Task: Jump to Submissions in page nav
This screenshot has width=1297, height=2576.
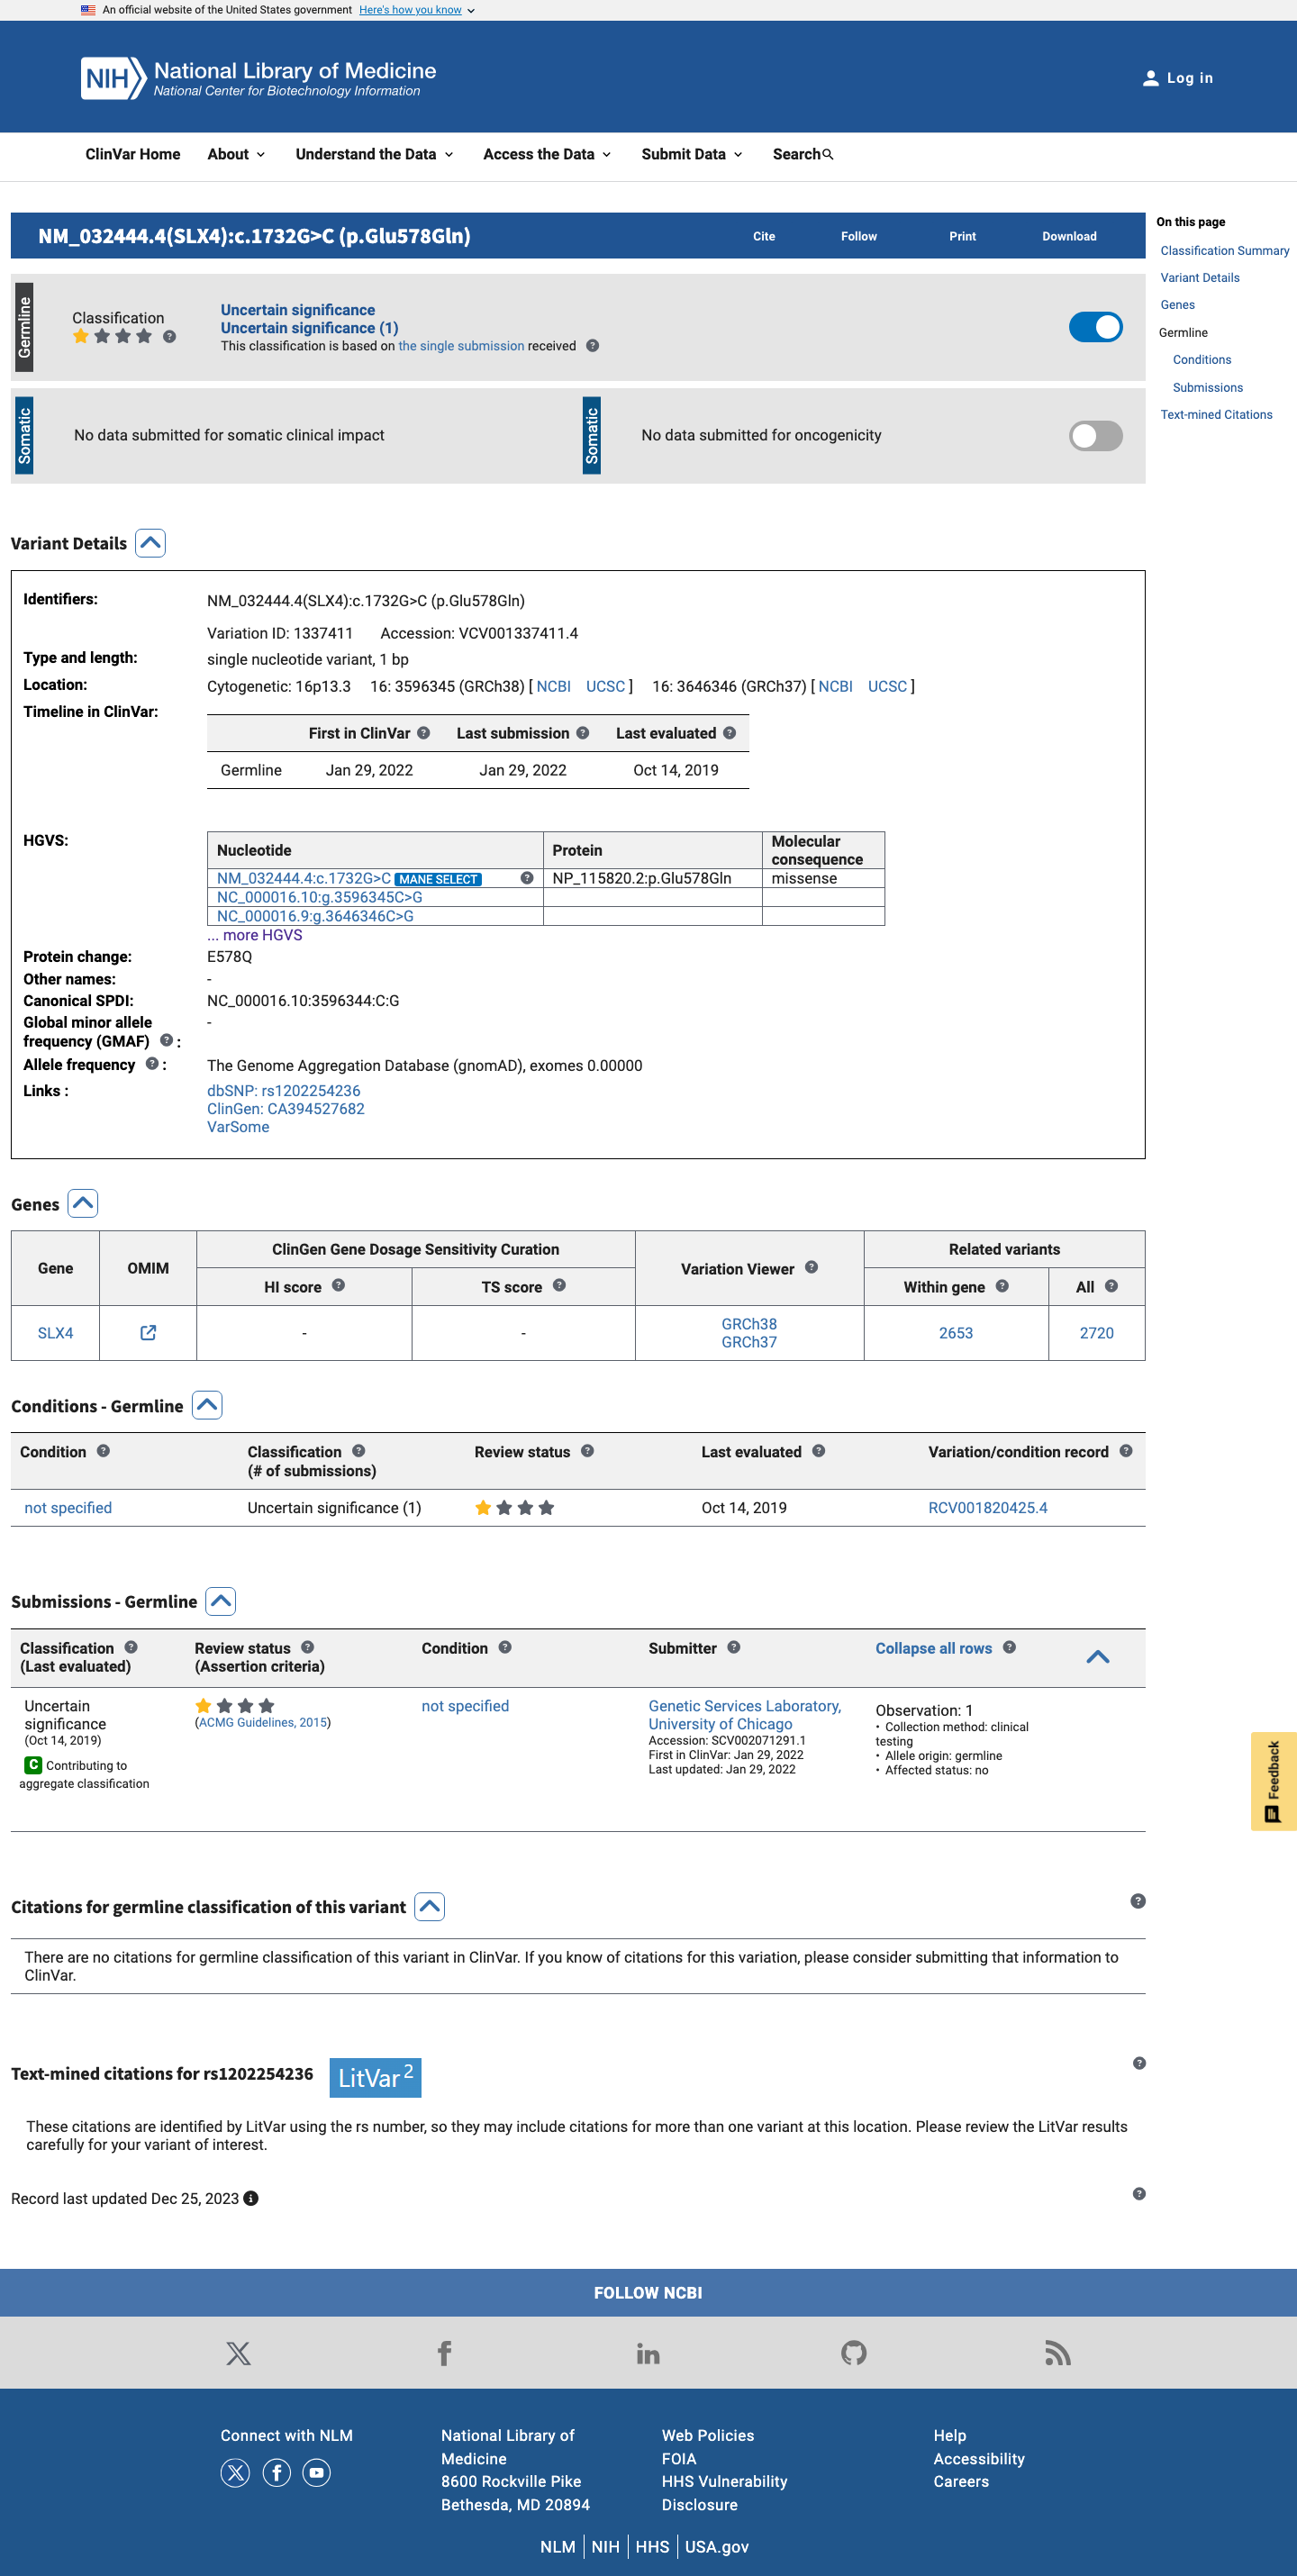Action: (x=1207, y=388)
